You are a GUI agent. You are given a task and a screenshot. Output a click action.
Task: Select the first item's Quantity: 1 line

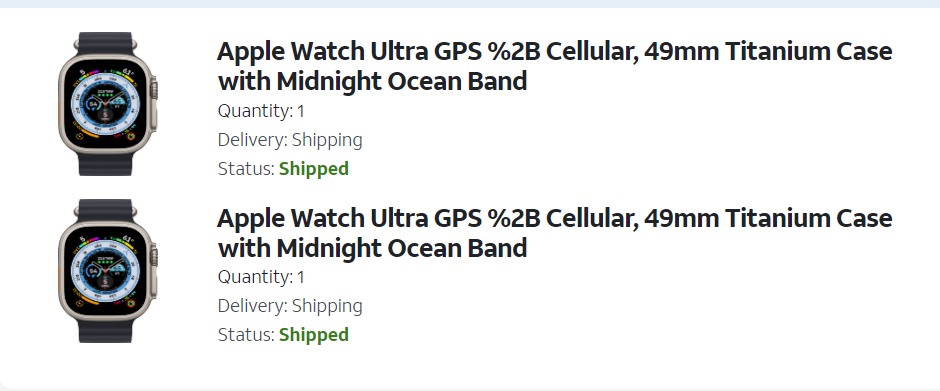(261, 111)
